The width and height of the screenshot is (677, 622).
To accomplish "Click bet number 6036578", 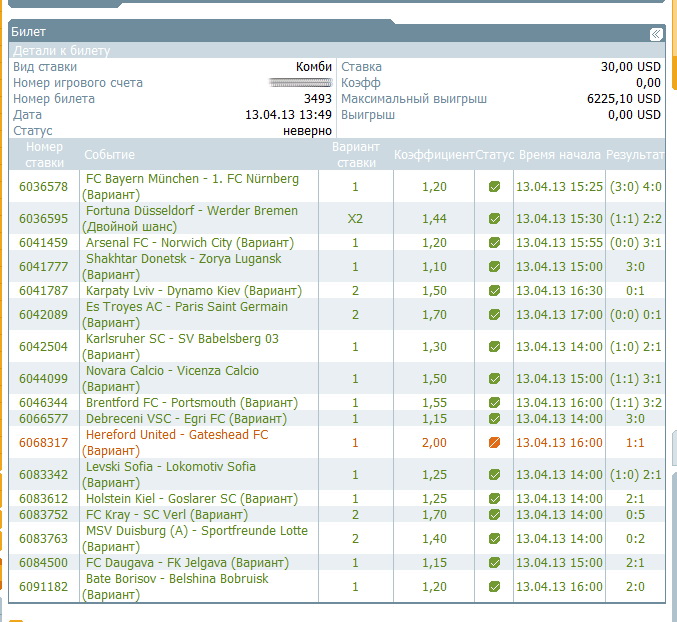I will click(43, 186).
